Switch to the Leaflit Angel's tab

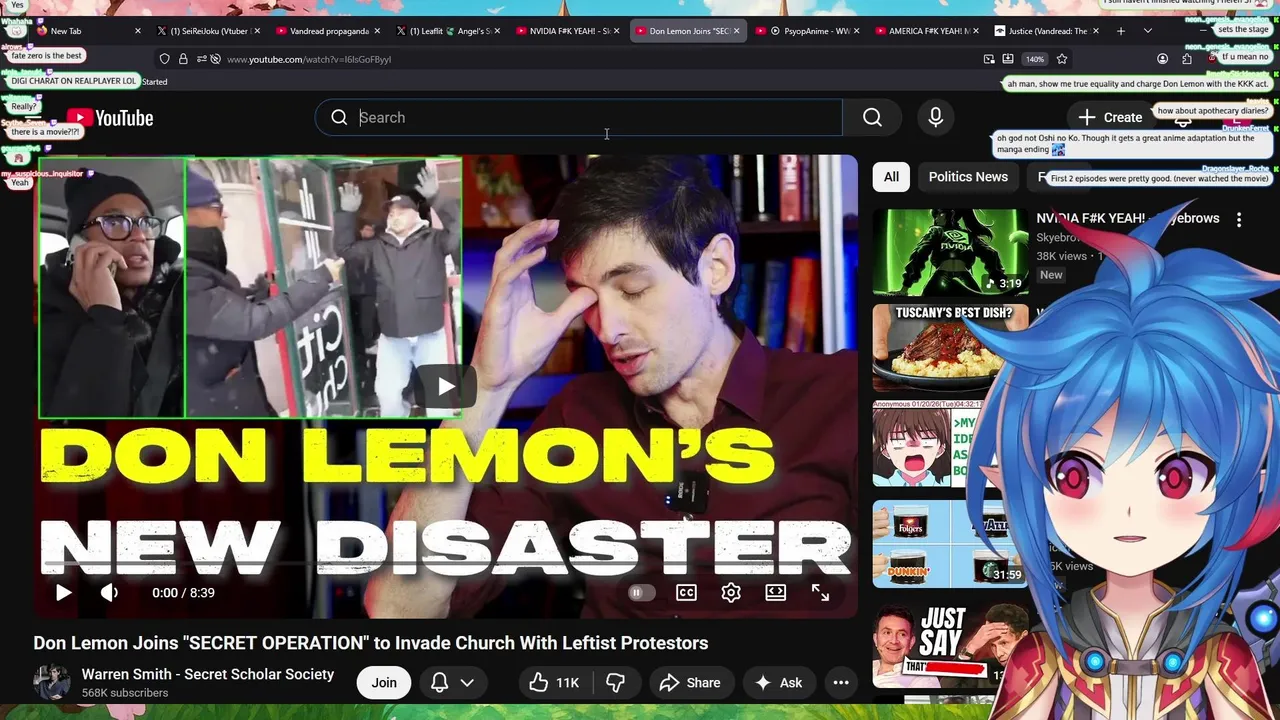tap(447, 31)
